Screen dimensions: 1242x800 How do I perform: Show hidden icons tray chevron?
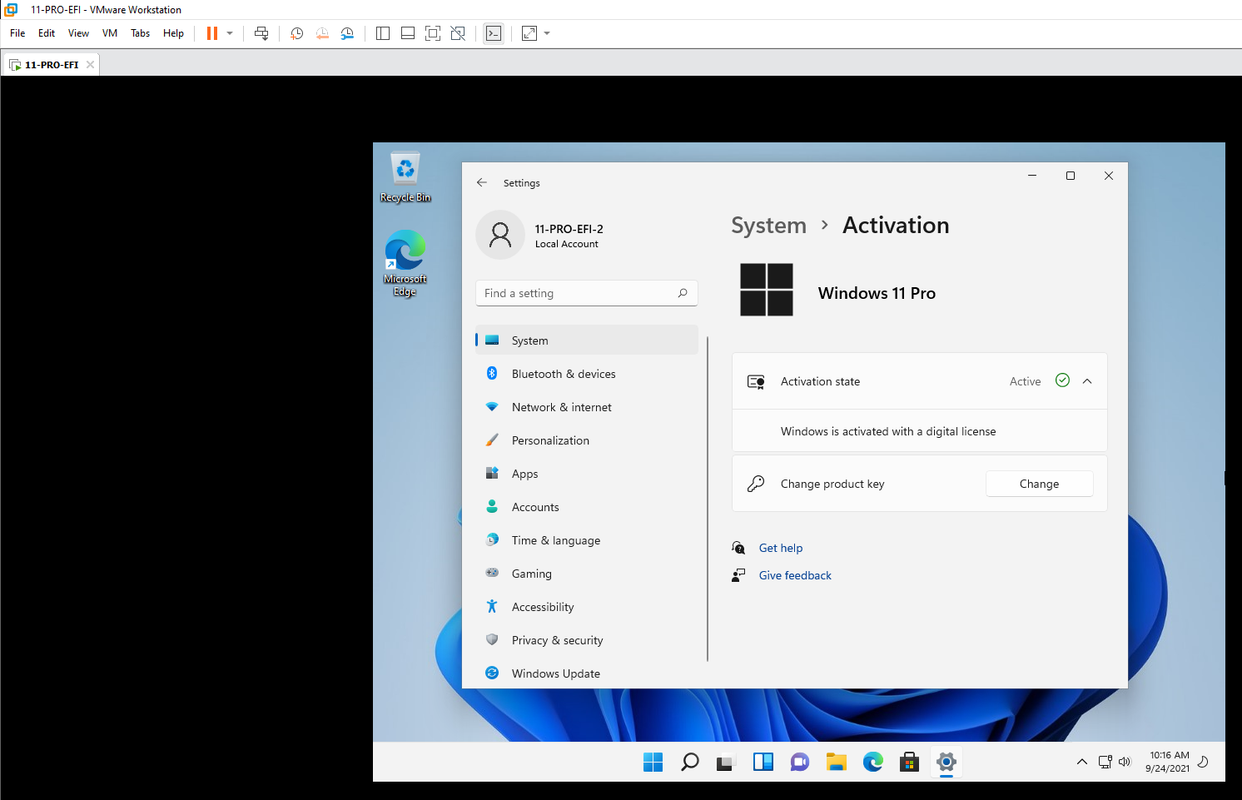(1082, 762)
